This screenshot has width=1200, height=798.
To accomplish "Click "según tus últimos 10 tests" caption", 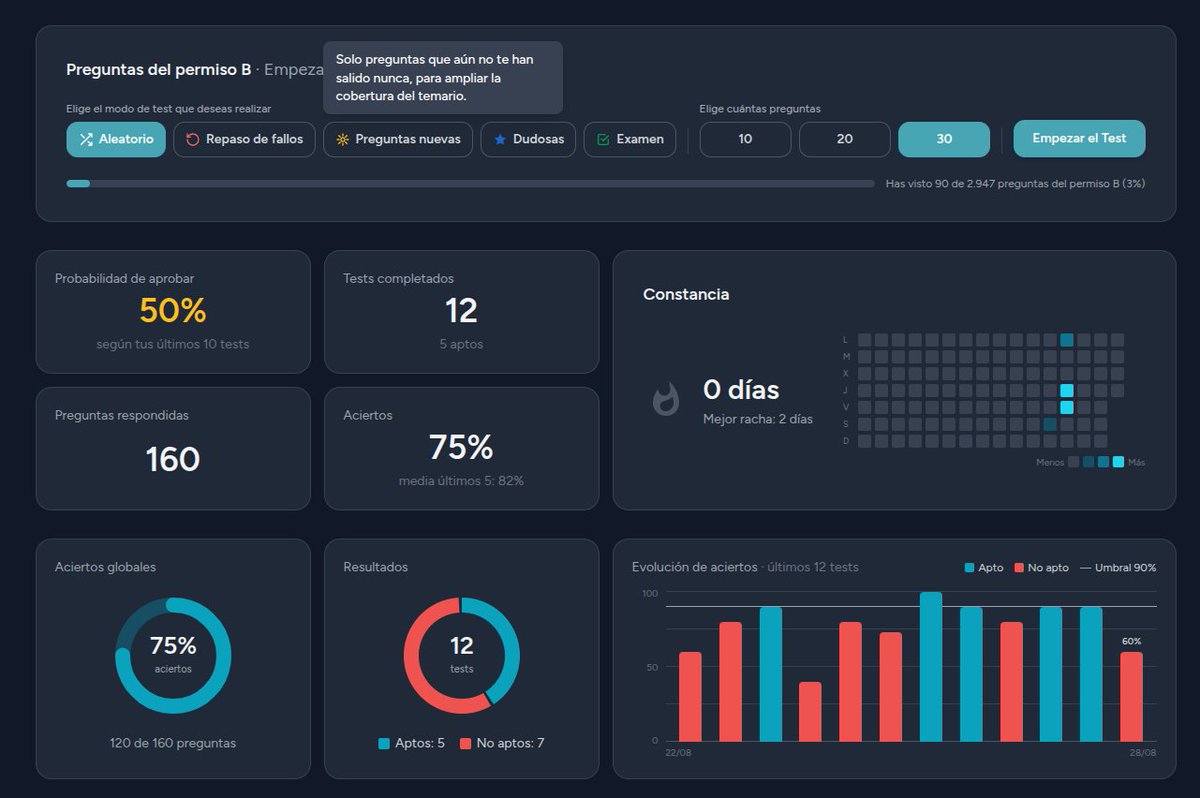I will 173,344.
